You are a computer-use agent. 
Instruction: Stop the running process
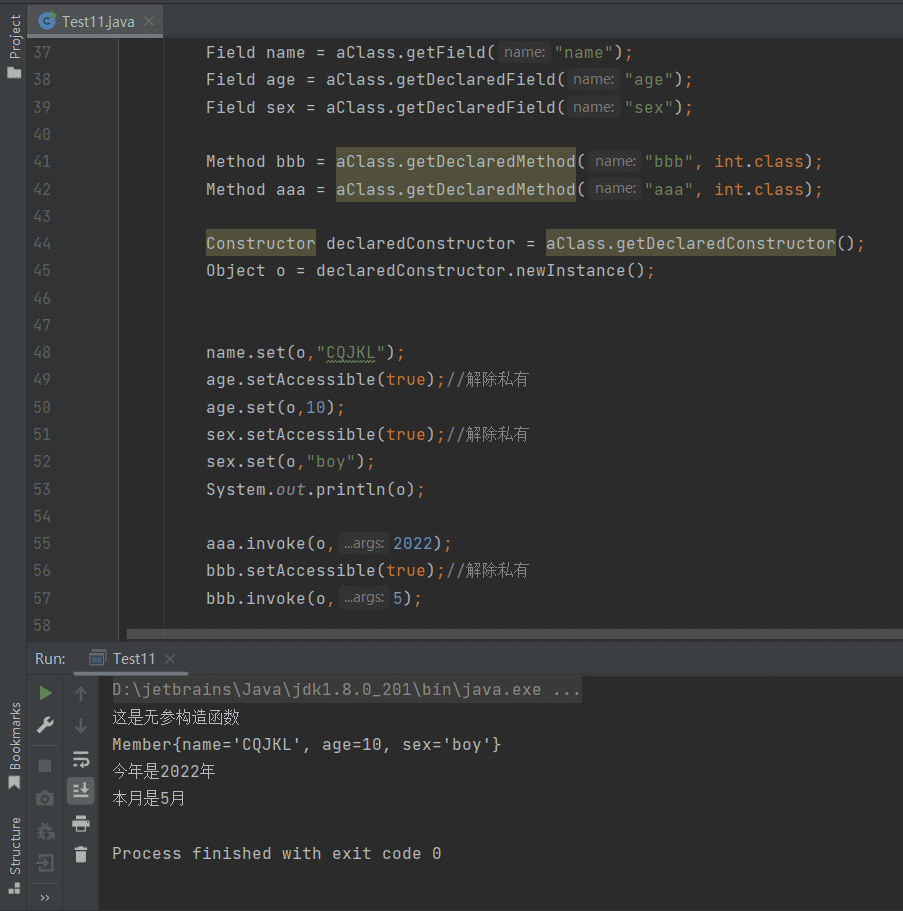(x=45, y=766)
